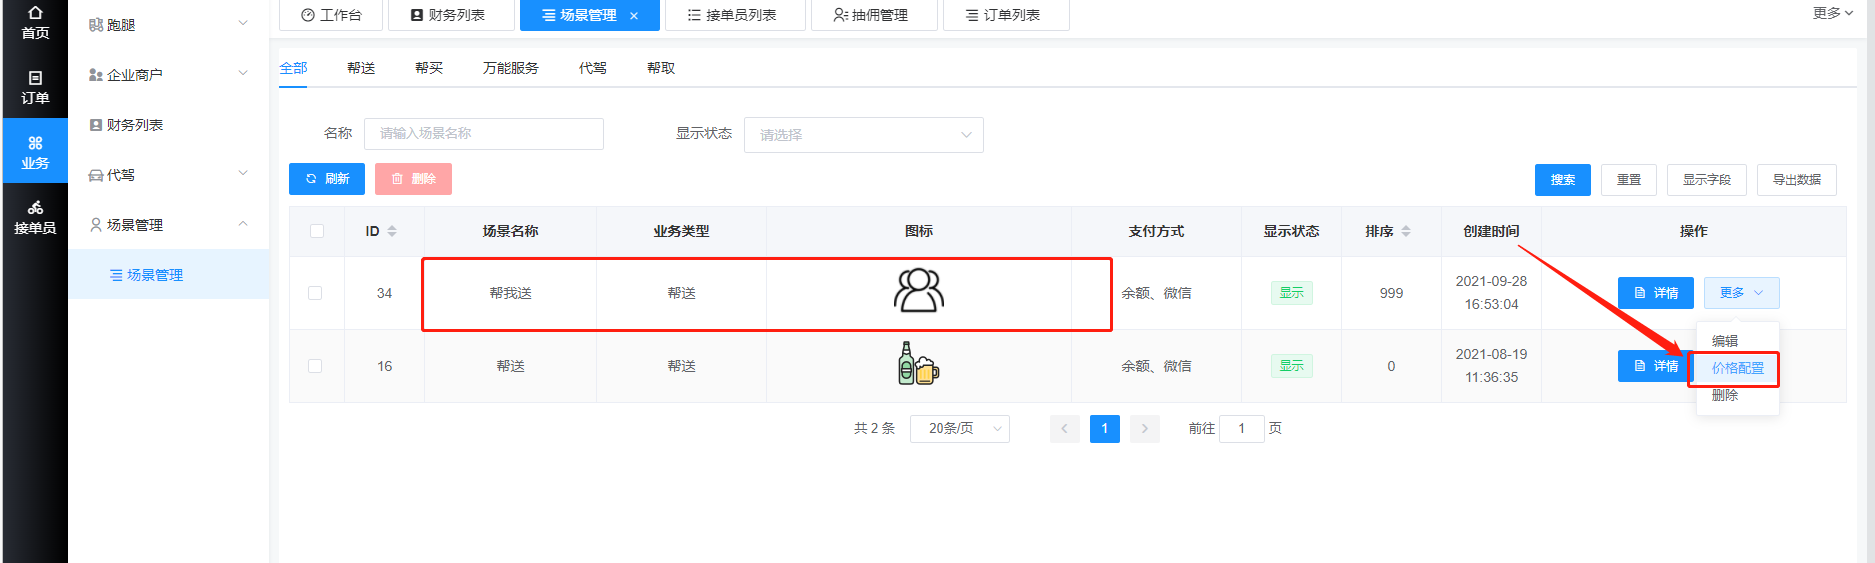This screenshot has height=563, width=1875.
Task: Open the 20条/页 page size dropdown
Action: [x=960, y=428]
